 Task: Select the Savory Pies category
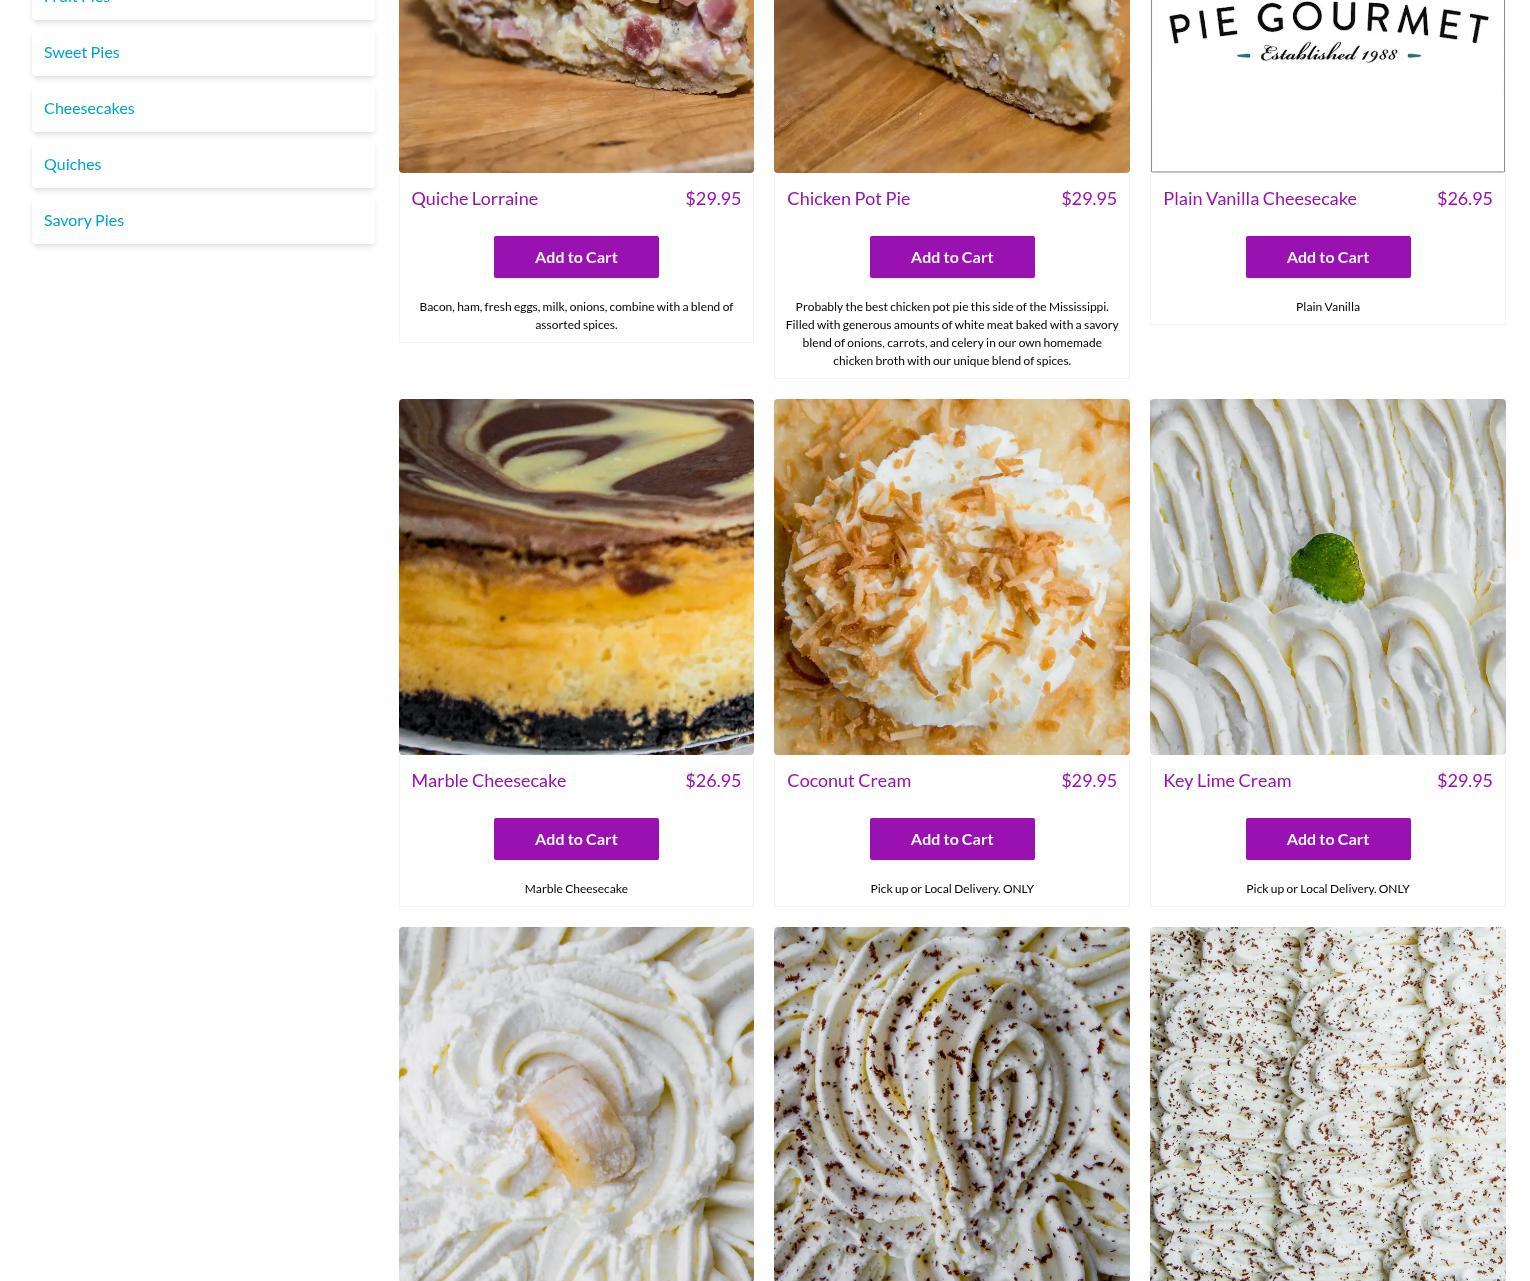click(84, 220)
